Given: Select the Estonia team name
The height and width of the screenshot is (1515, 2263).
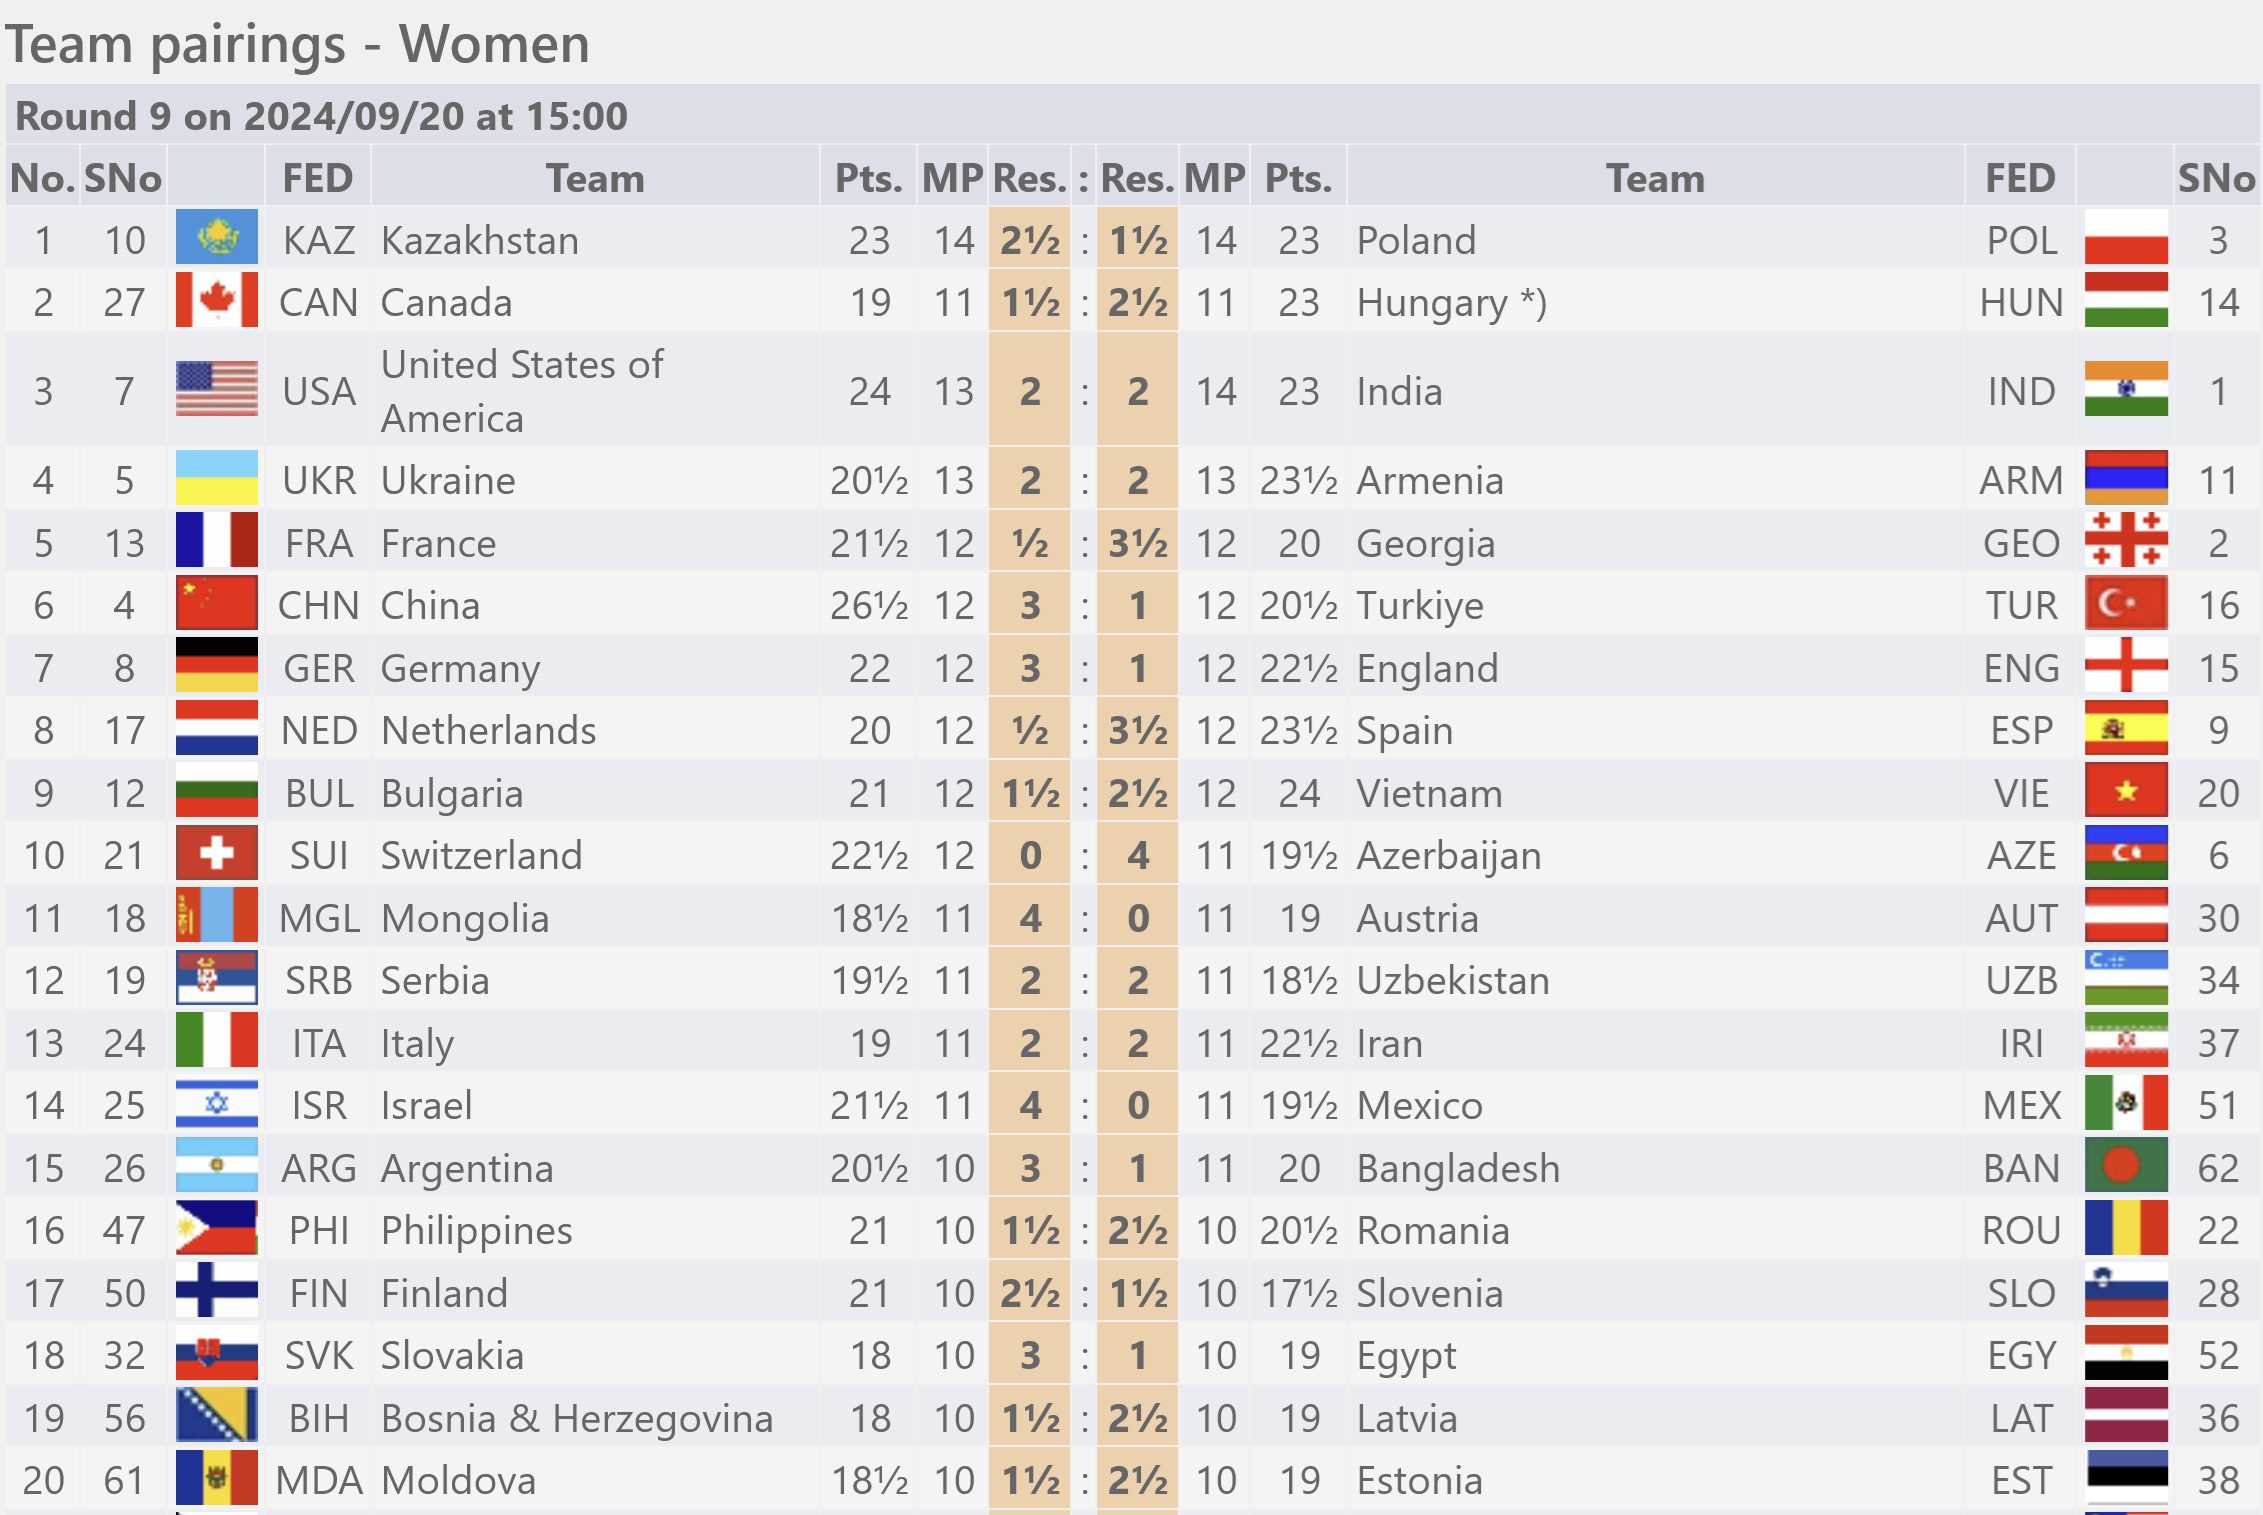Looking at the screenshot, I should tap(1419, 1480).
